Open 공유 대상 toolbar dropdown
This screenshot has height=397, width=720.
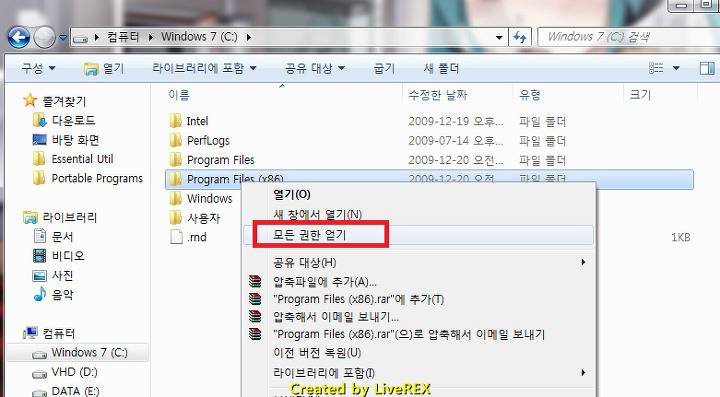click(315, 68)
